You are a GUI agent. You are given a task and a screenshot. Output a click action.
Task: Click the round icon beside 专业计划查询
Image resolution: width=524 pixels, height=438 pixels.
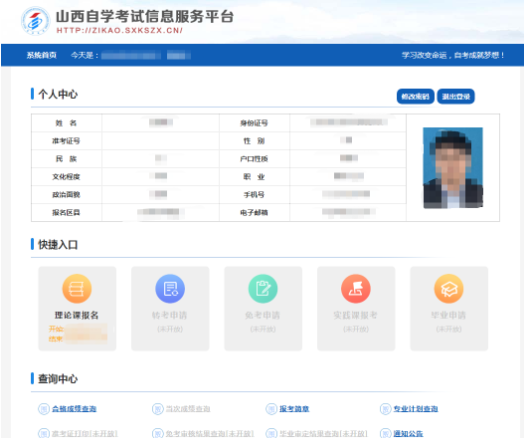(x=385, y=409)
